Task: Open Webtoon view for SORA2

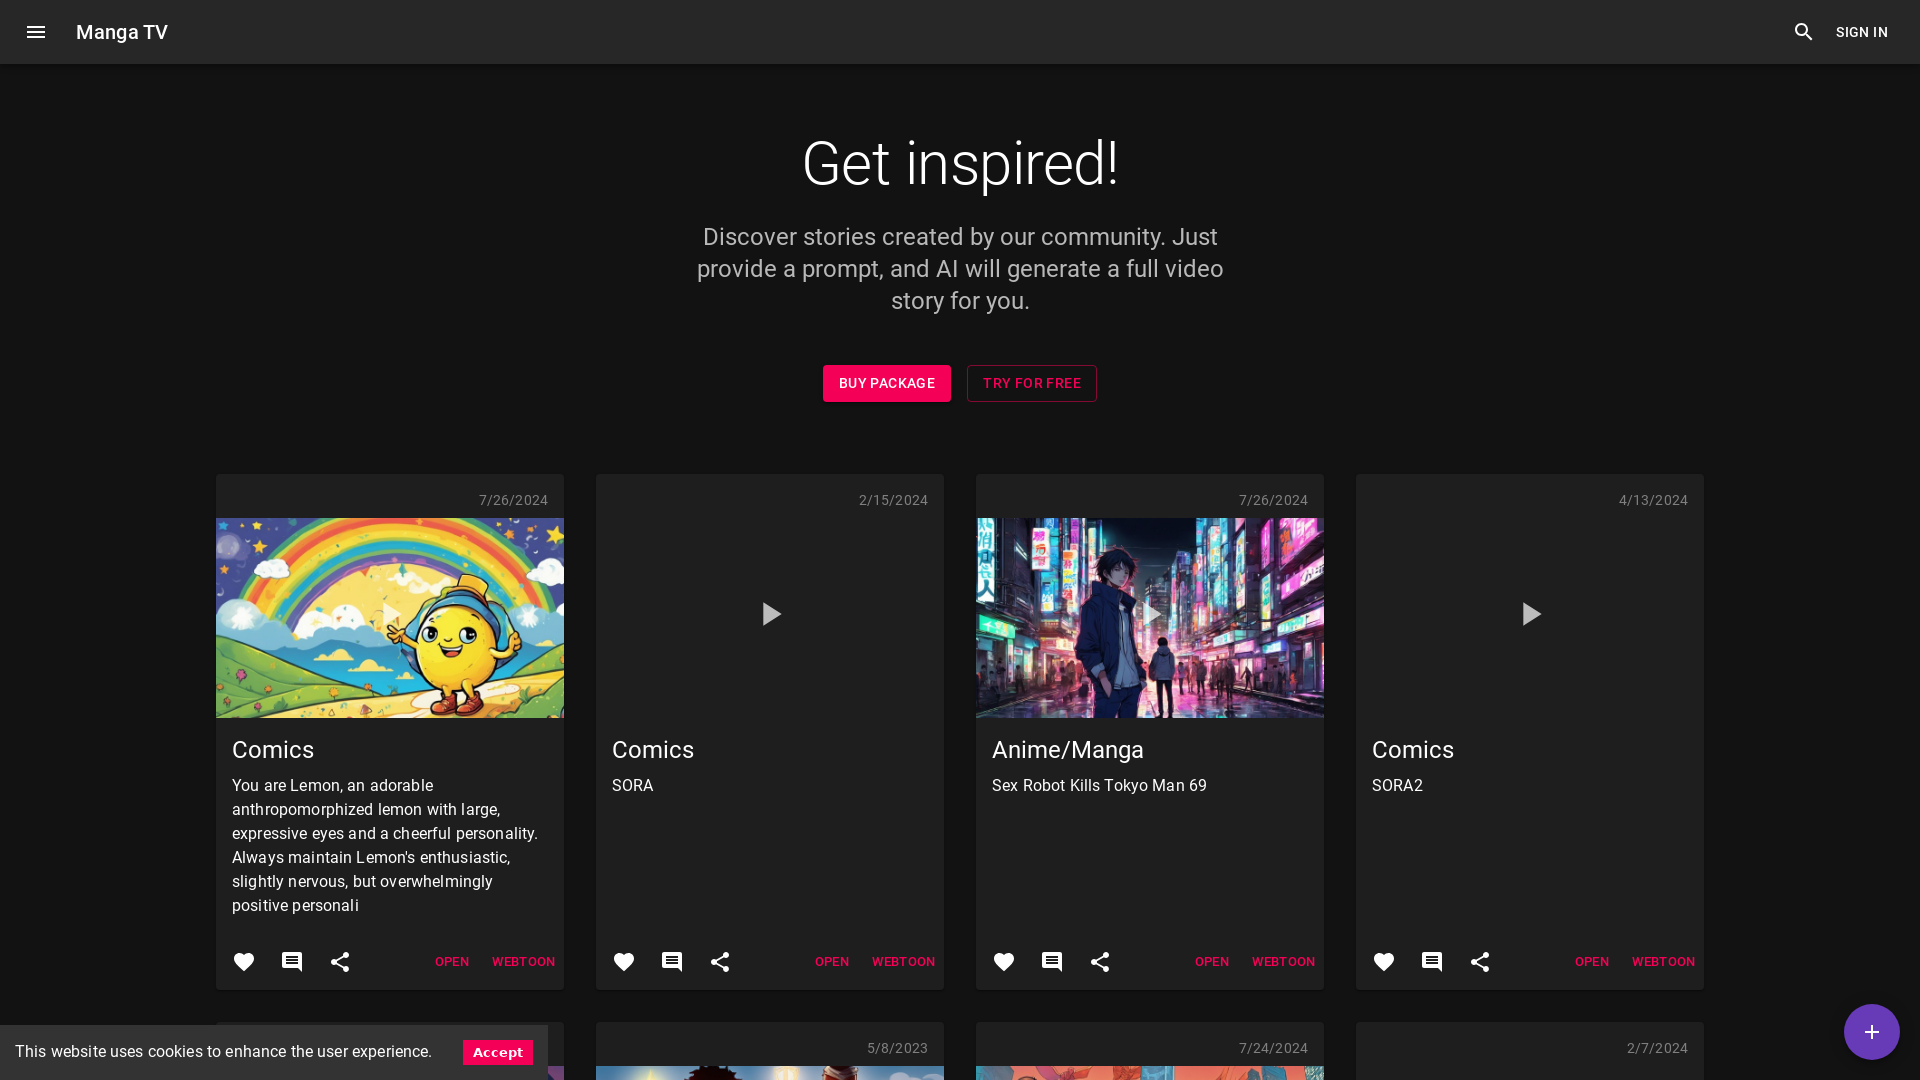Action: pos(1663,962)
